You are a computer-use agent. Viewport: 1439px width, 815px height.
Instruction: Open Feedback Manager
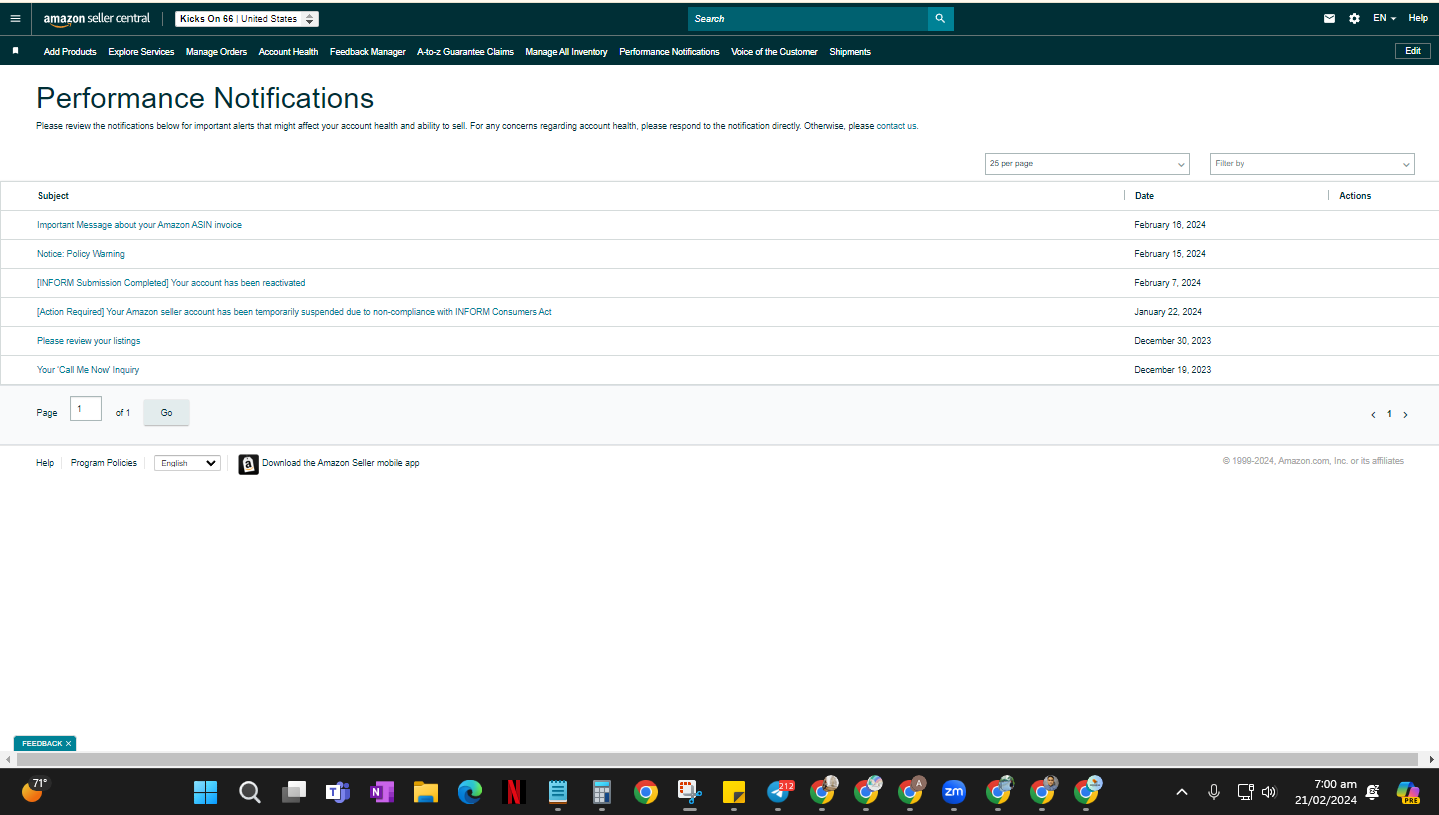368,52
